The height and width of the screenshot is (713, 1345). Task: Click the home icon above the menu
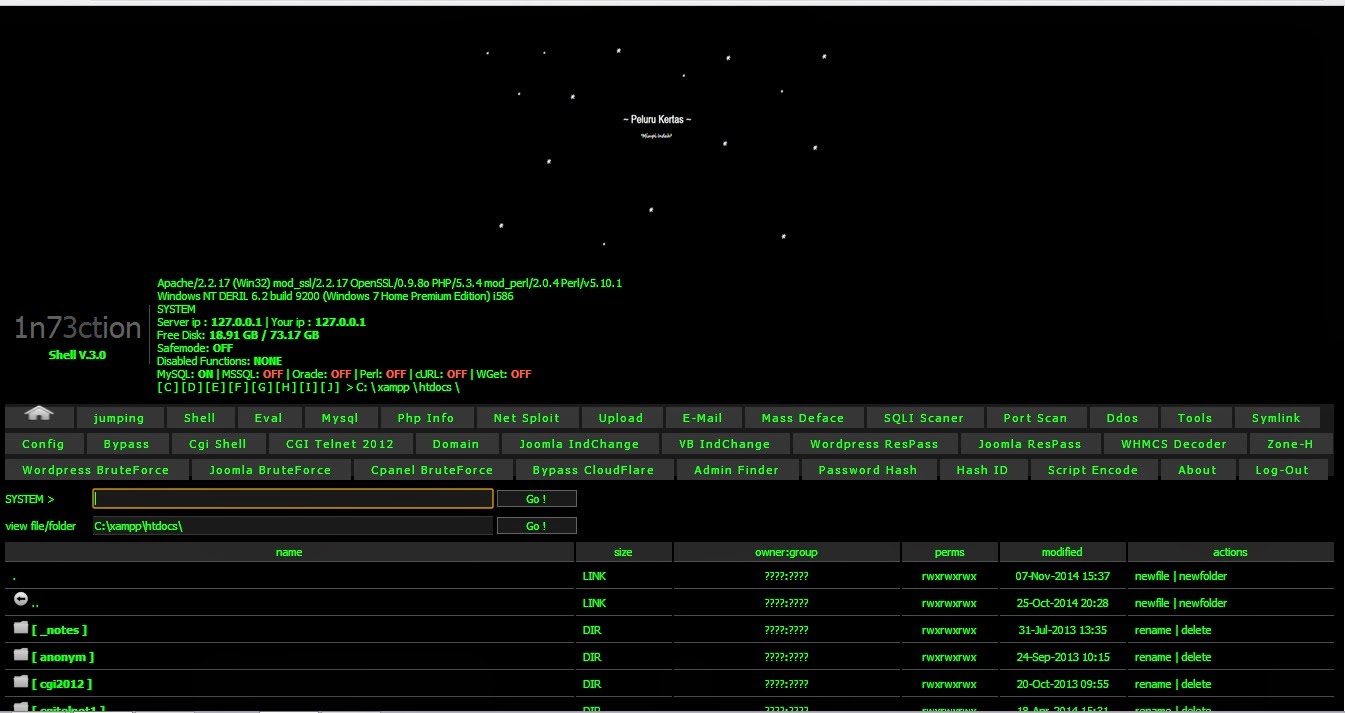click(38, 413)
